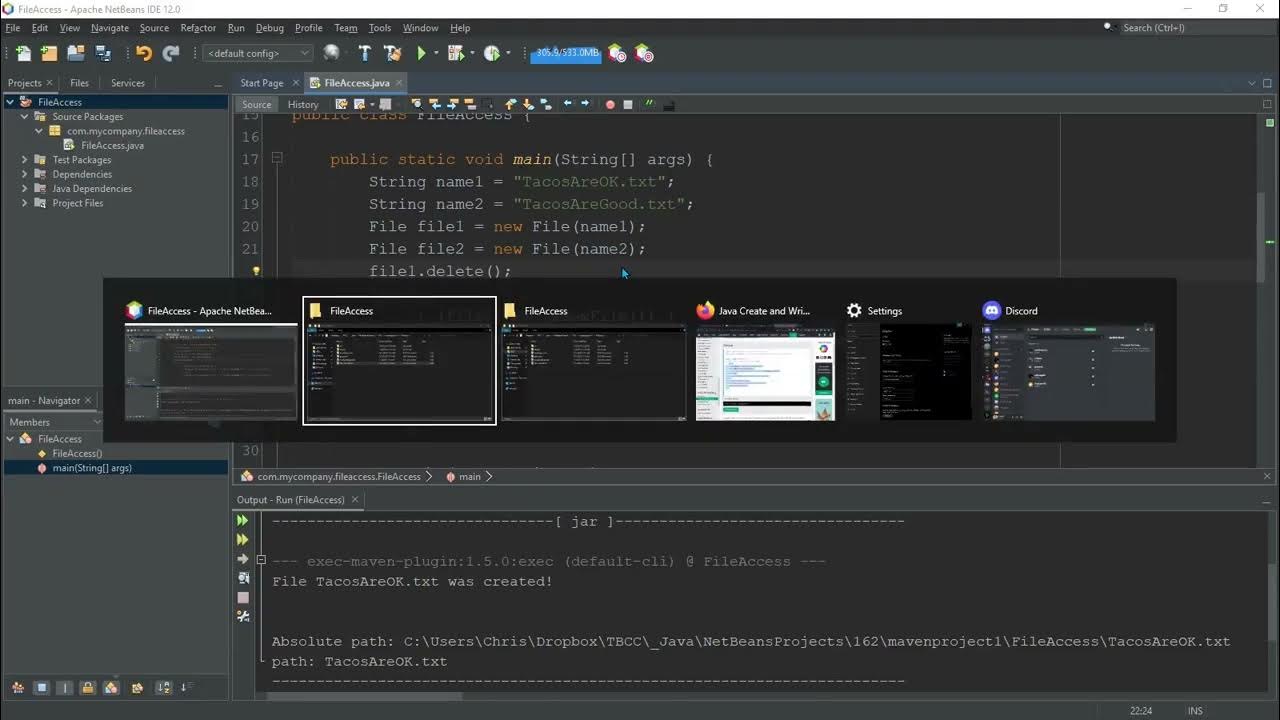The height and width of the screenshot is (720, 1280).
Task: Toggle Show Inner Classes filter in Navigator
Action: point(111,687)
